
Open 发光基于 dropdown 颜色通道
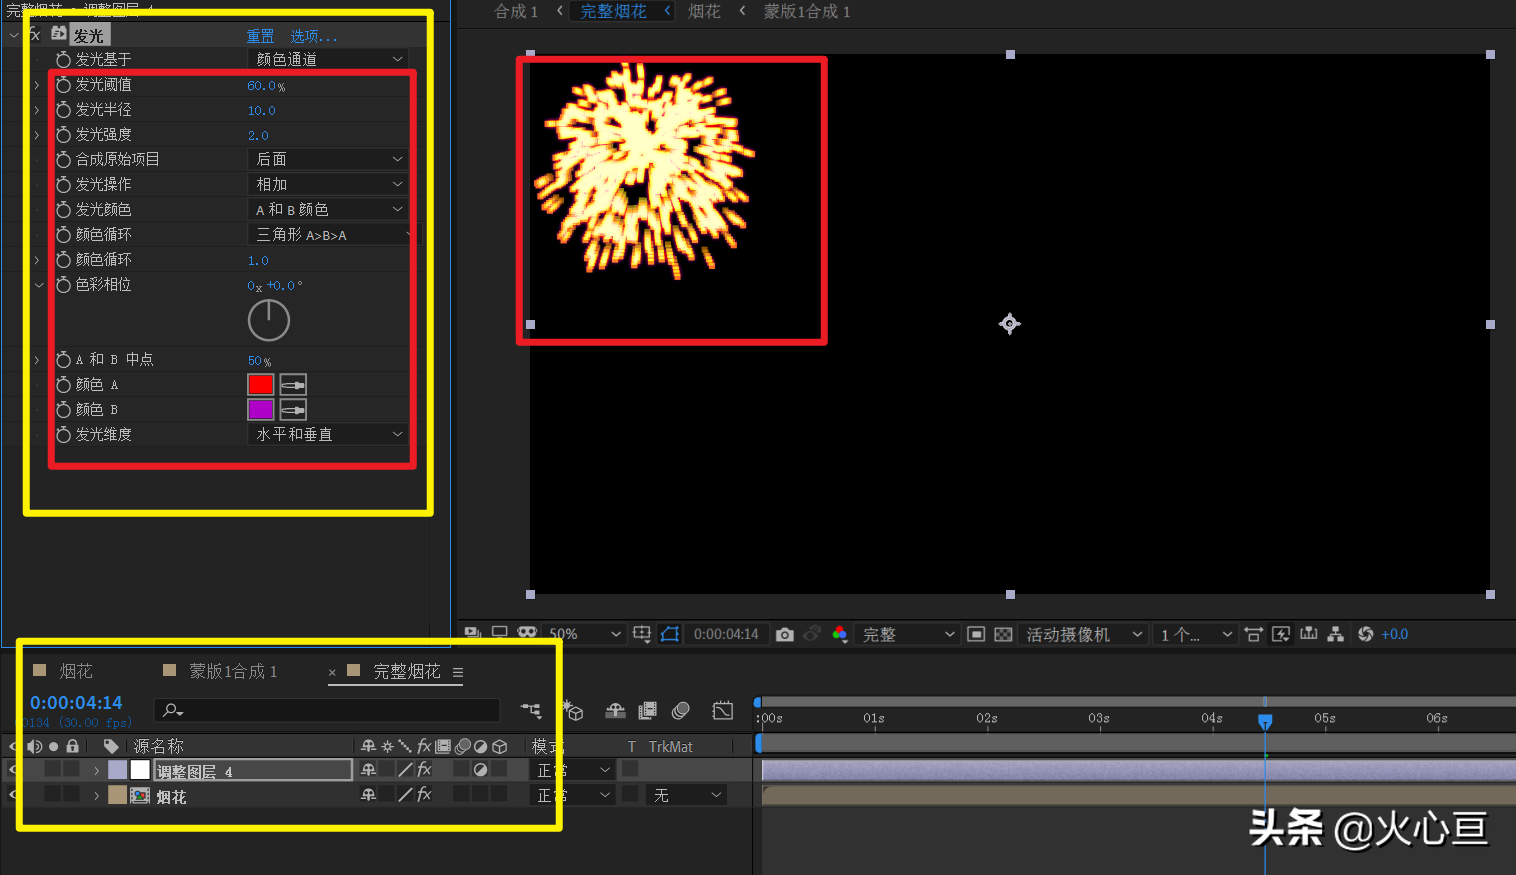328,60
